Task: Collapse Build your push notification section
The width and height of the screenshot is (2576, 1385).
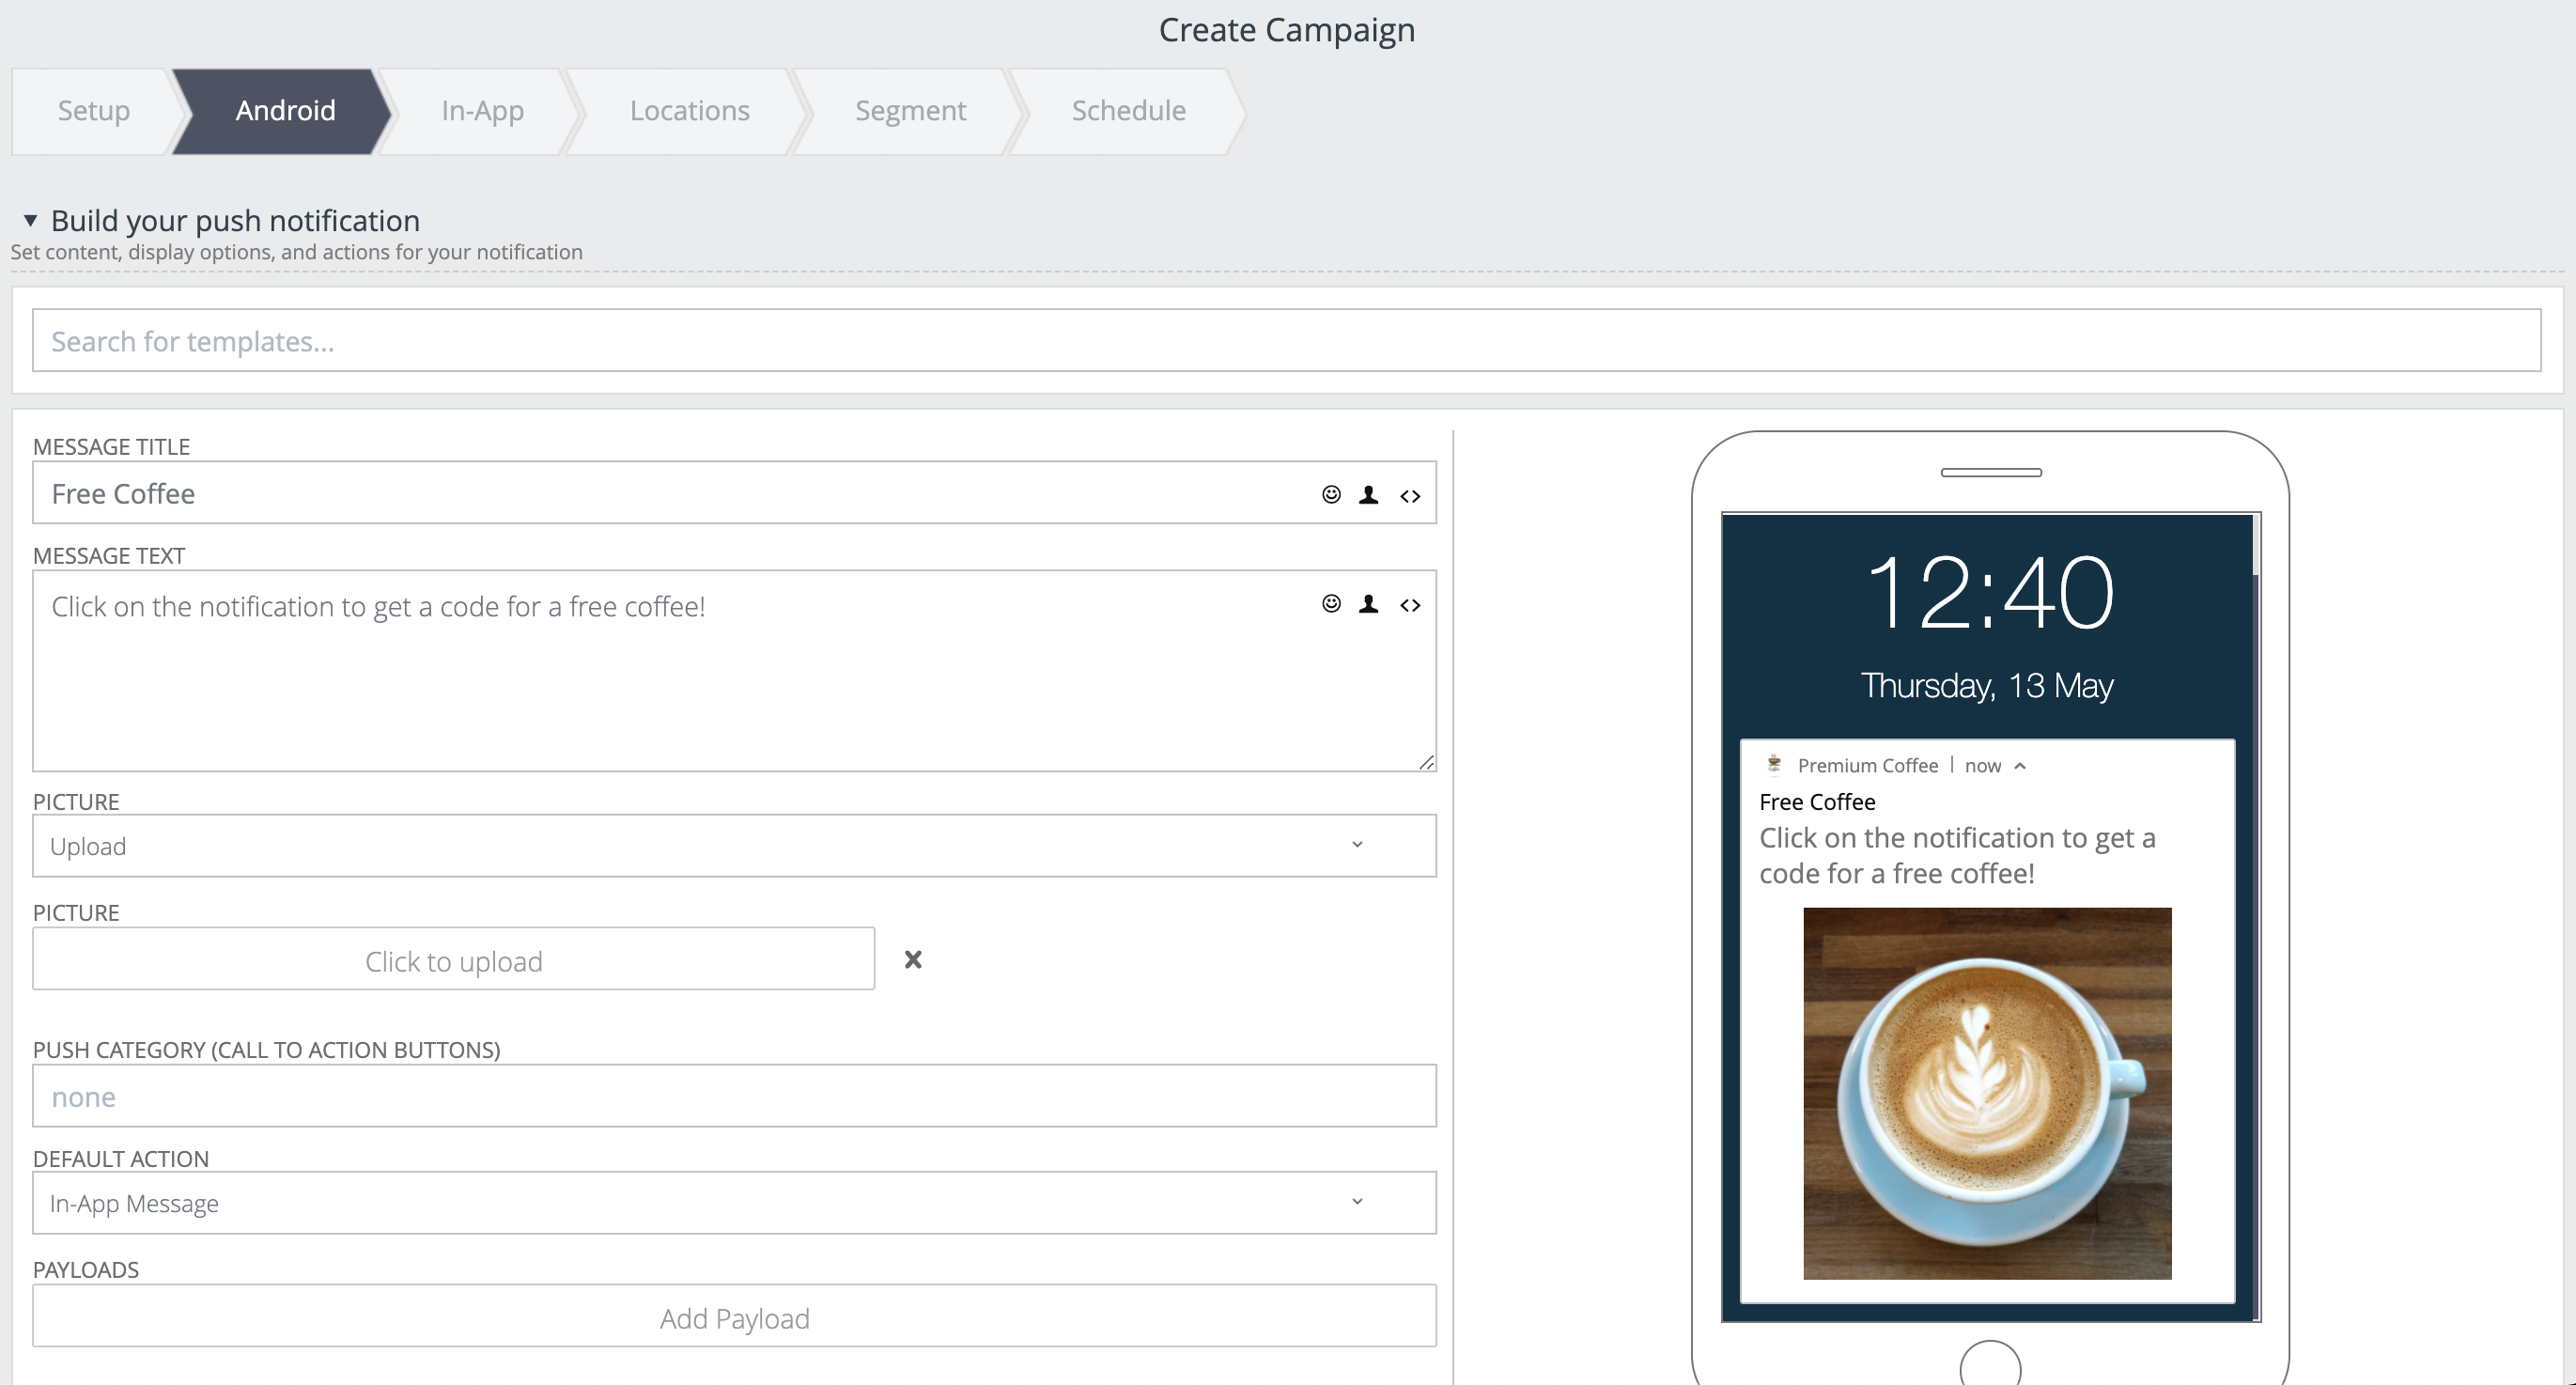Action: point(30,220)
